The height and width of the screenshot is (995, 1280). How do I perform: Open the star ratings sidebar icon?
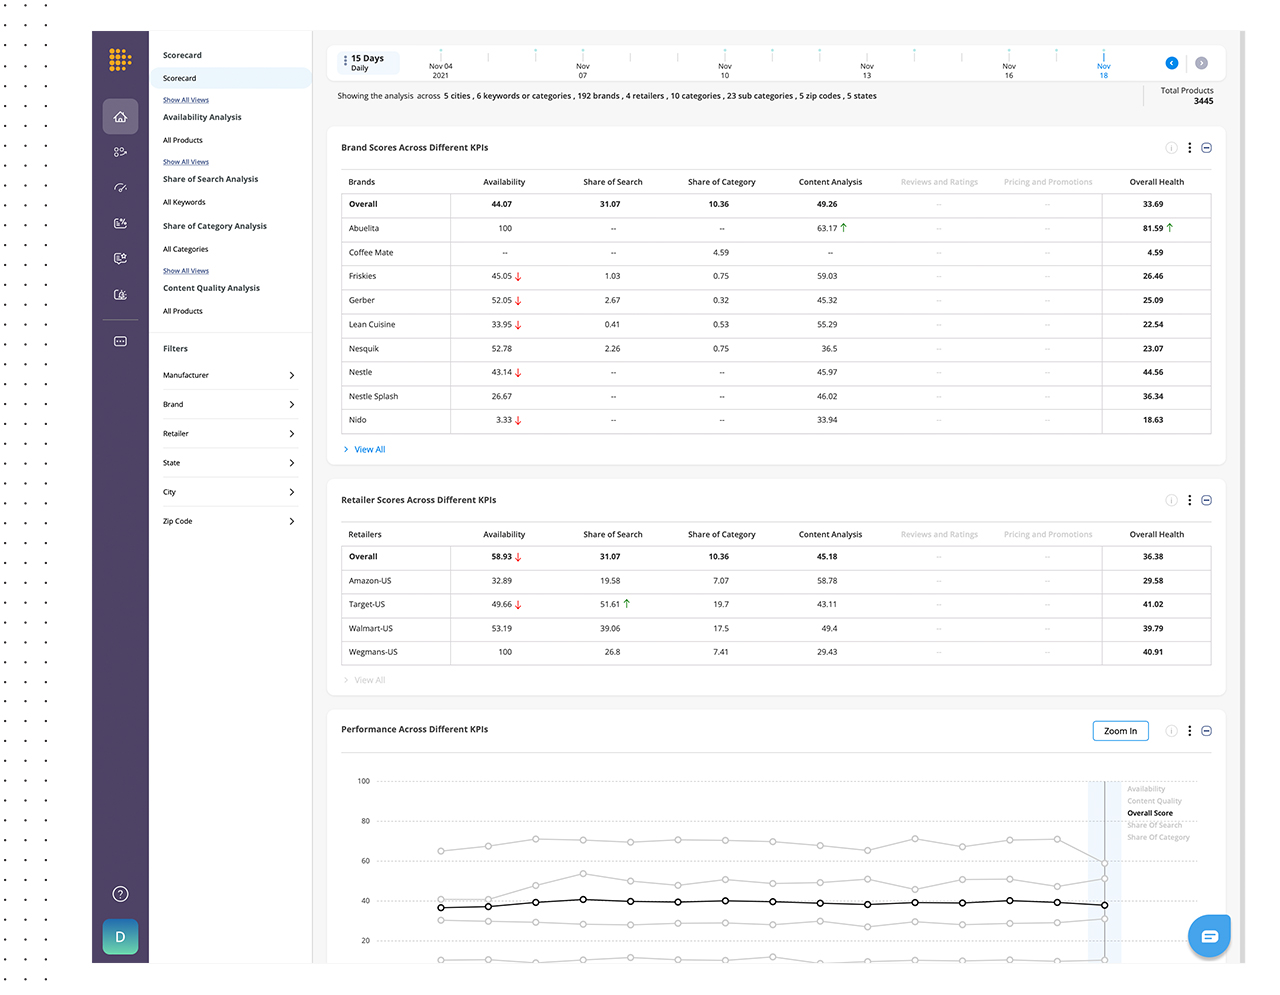point(120,258)
